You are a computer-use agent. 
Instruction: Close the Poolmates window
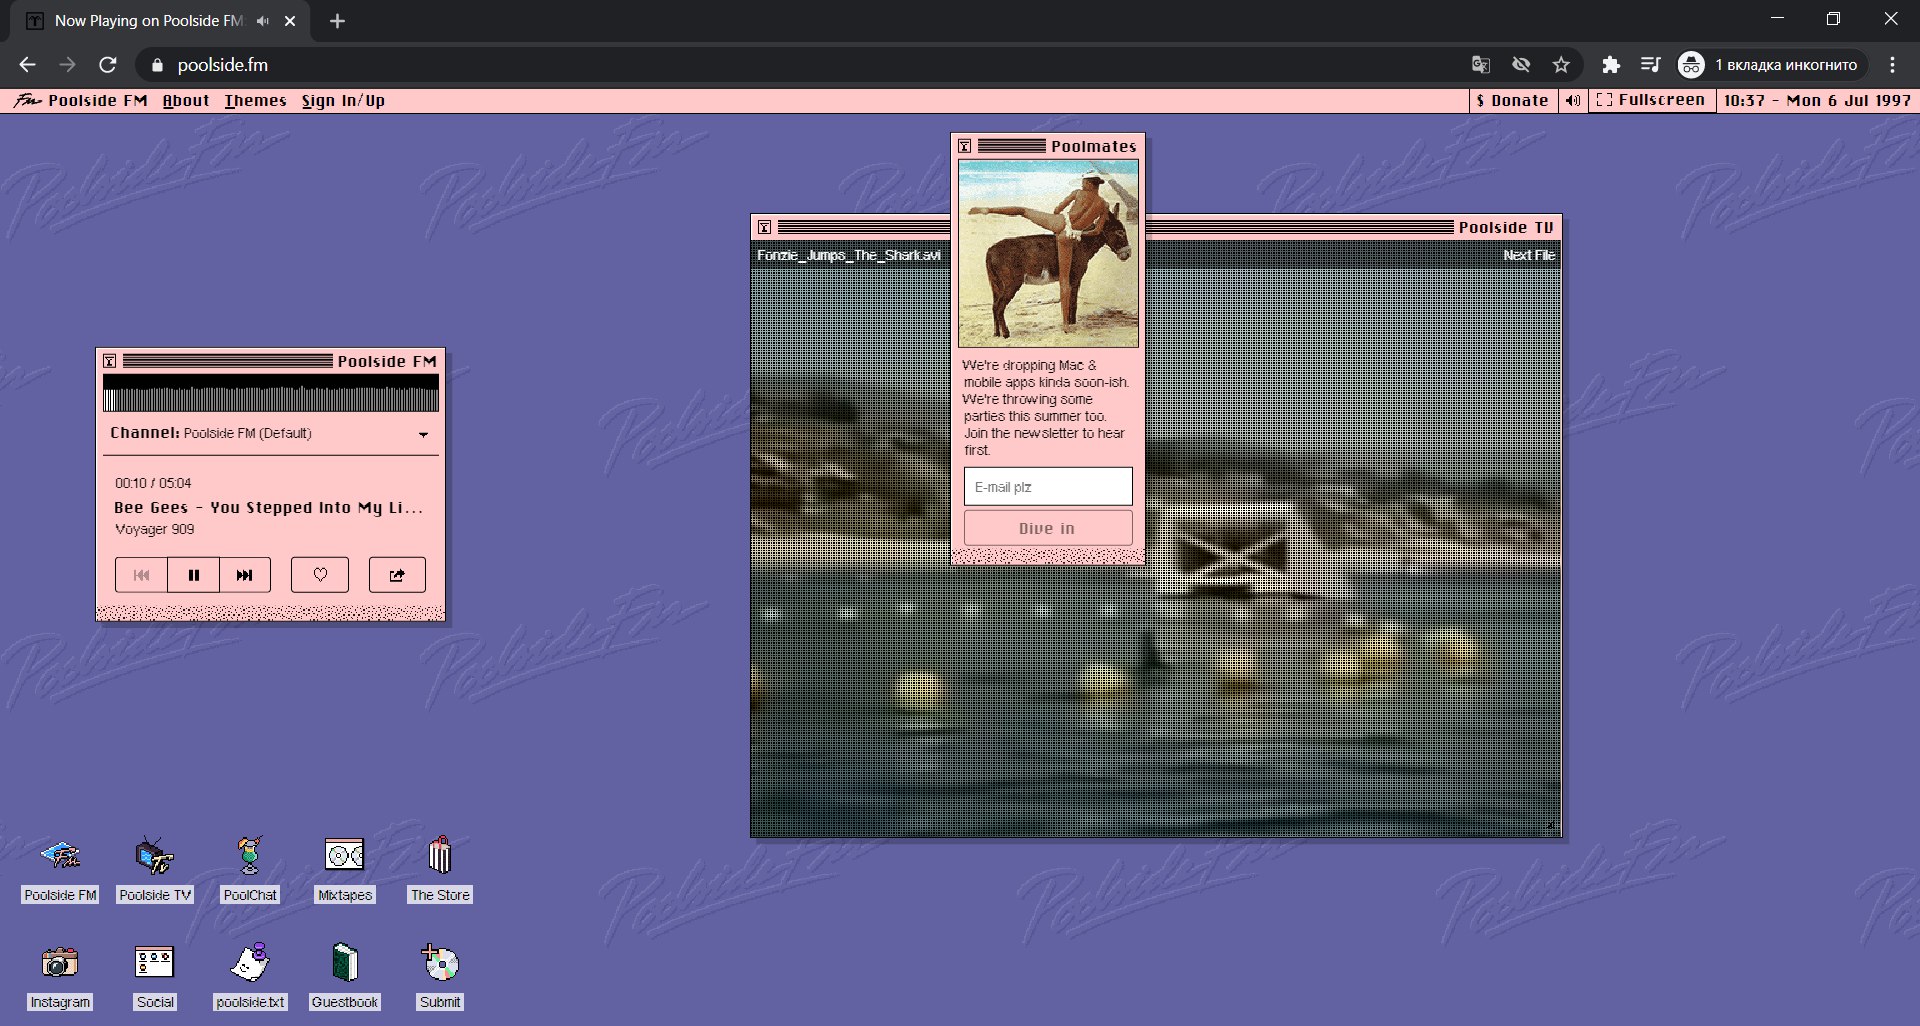[965, 146]
